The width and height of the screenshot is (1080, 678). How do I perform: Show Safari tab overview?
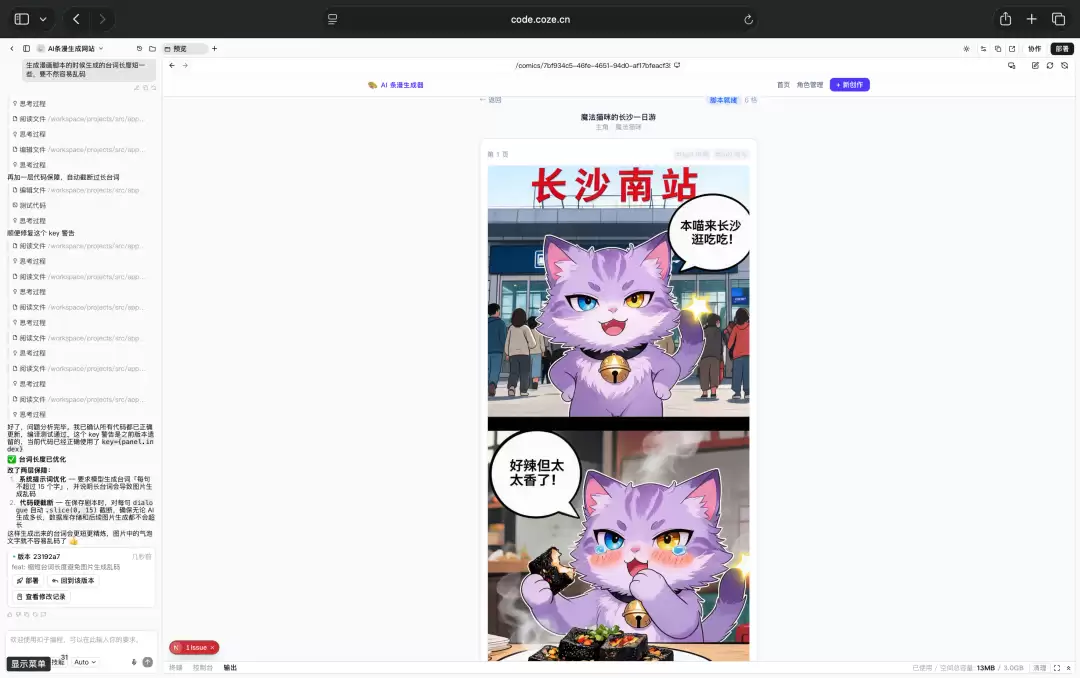coord(1058,19)
